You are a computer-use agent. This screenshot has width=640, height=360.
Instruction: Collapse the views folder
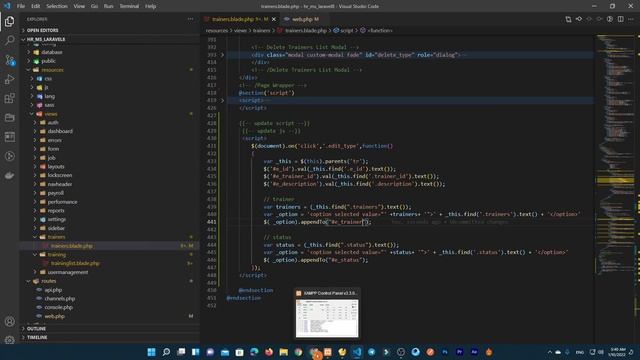click(51, 114)
